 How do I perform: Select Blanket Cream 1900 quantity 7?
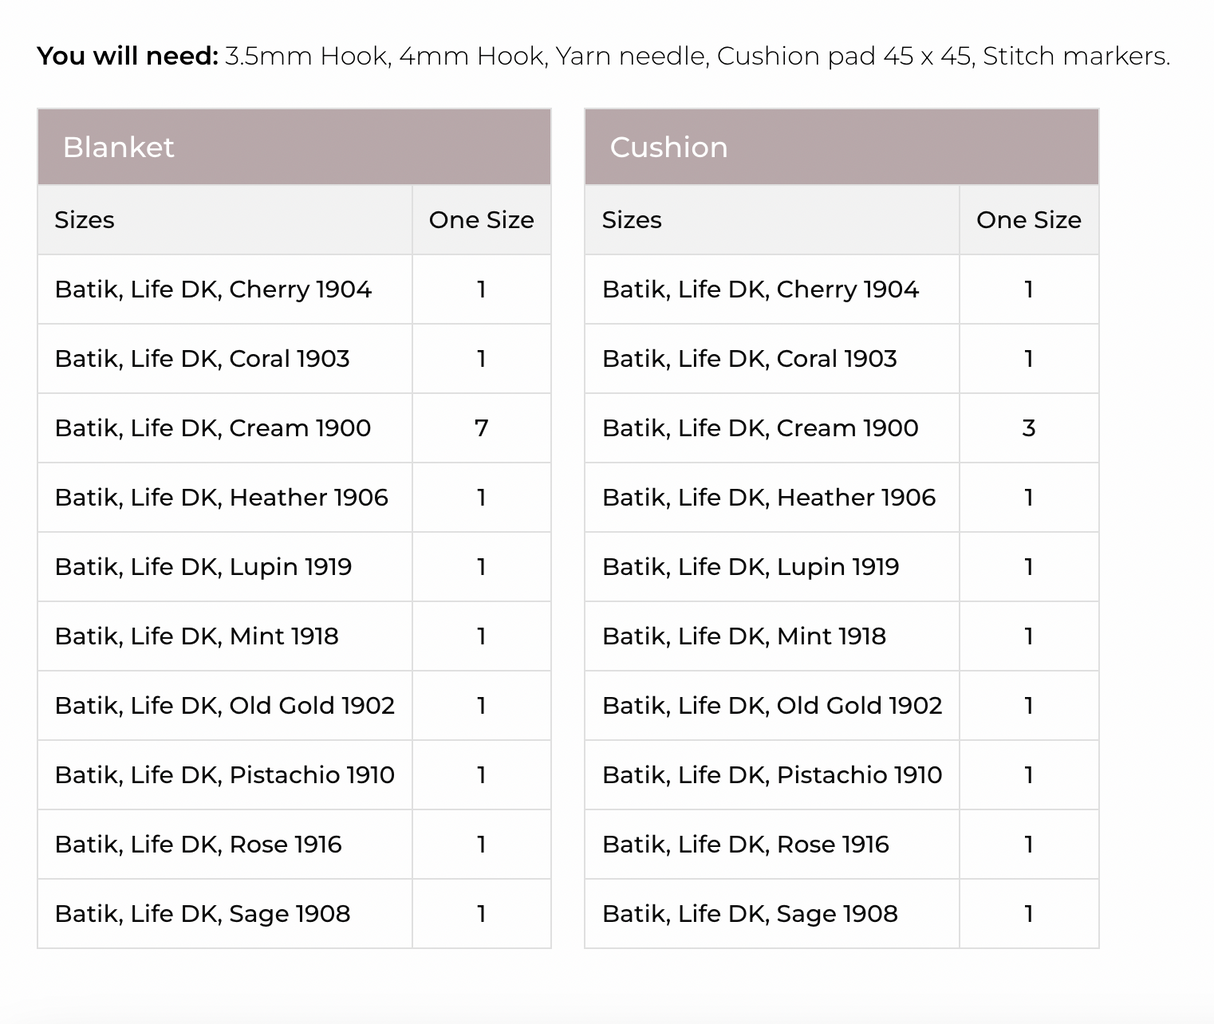[481, 428]
